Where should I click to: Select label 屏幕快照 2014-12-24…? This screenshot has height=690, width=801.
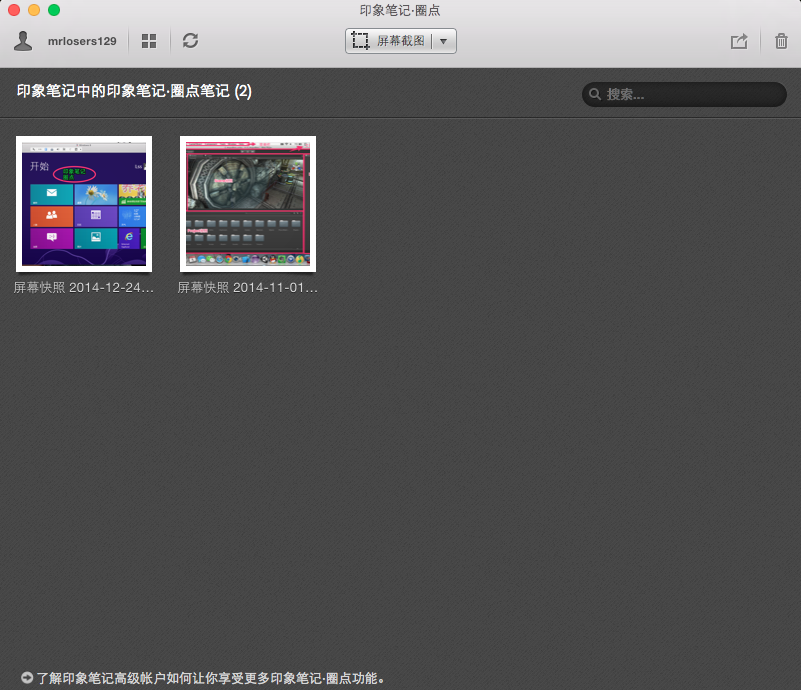pyautogui.click(x=84, y=288)
